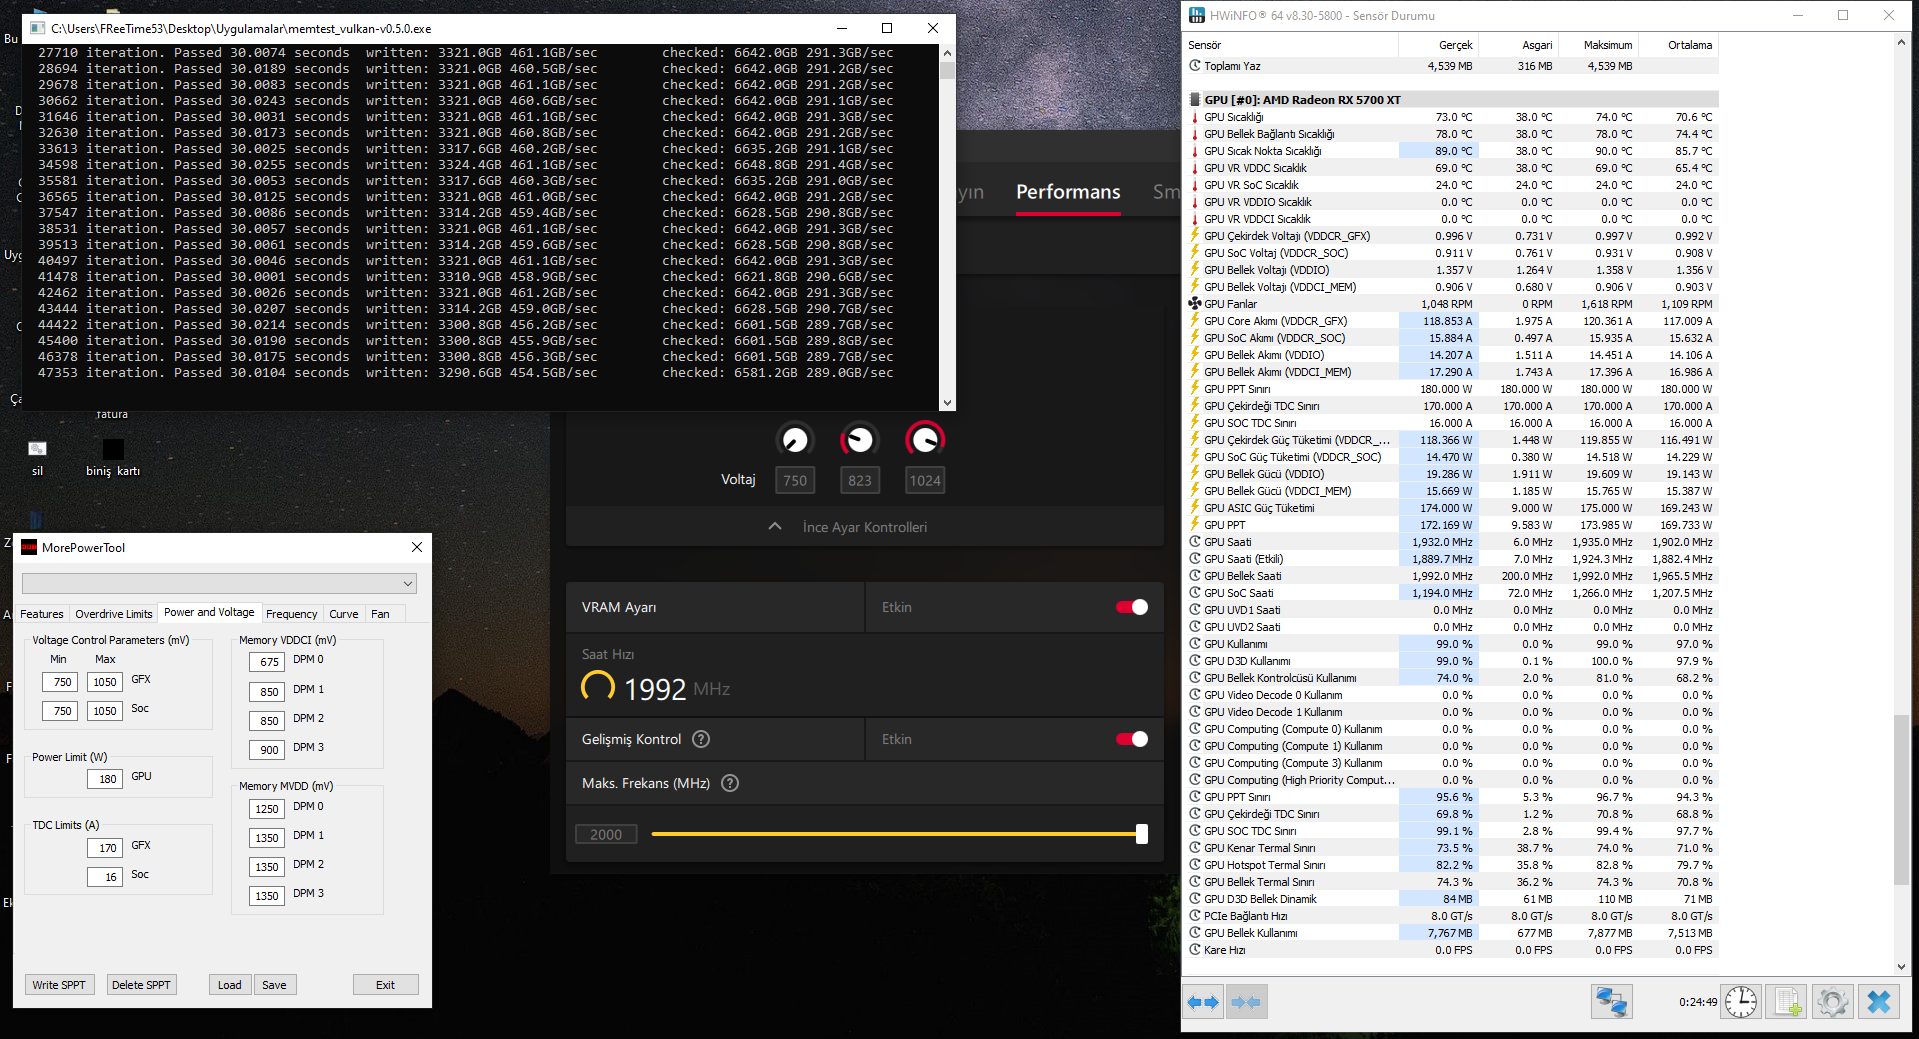Click the second voltage dial above 823

pos(859,440)
